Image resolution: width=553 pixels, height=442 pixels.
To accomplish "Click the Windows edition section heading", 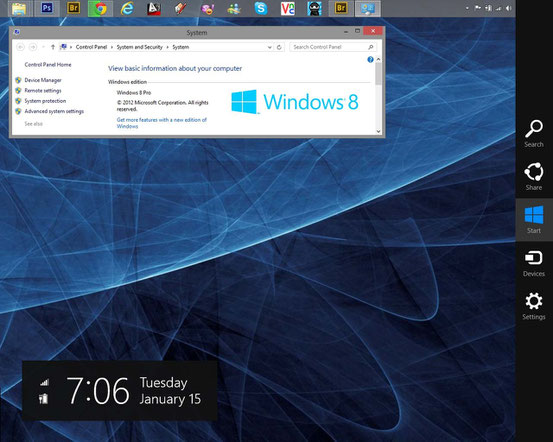I will click(x=127, y=82).
